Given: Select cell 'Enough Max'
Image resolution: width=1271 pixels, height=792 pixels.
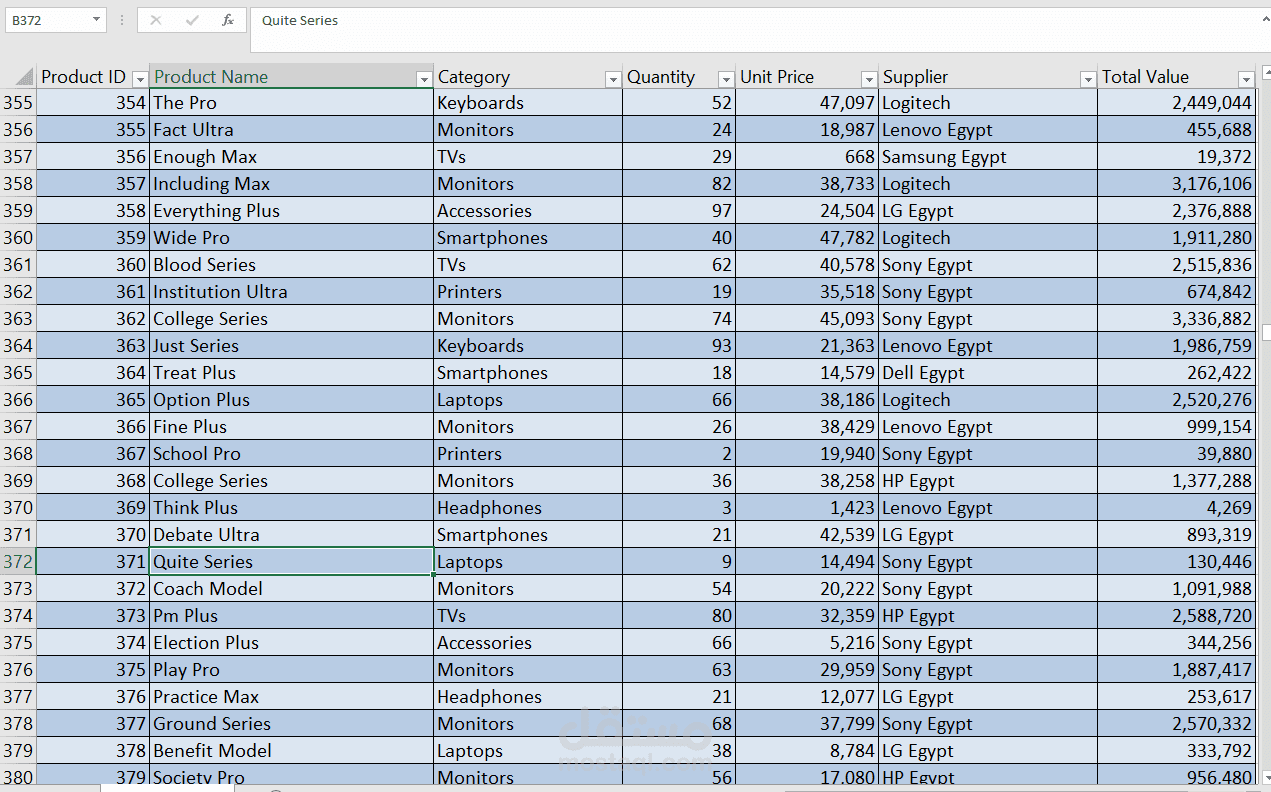Looking at the screenshot, I should (x=291, y=157).
